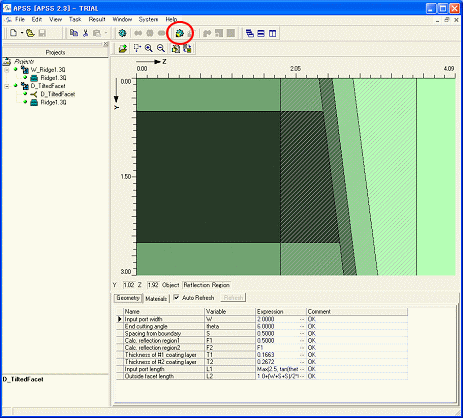
Task: Zoom in with the magnifier plus icon
Action: 149,49
